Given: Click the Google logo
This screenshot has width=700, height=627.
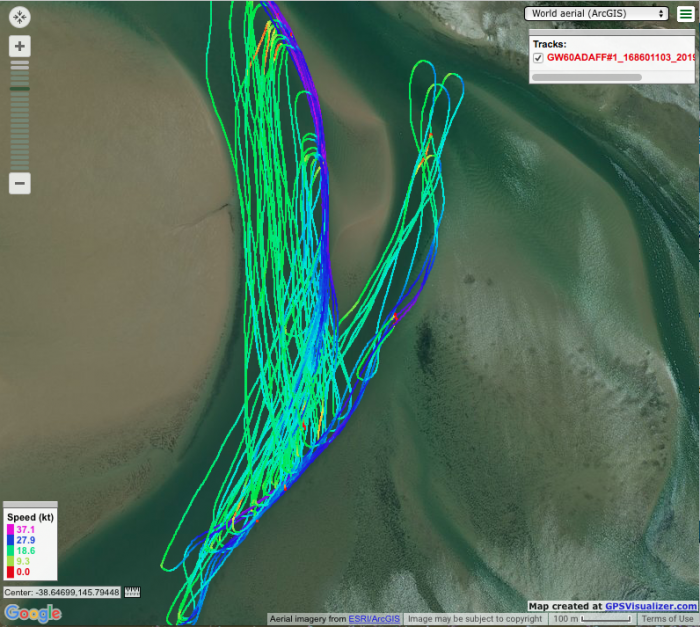Looking at the screenshot, I should [32, 612].
